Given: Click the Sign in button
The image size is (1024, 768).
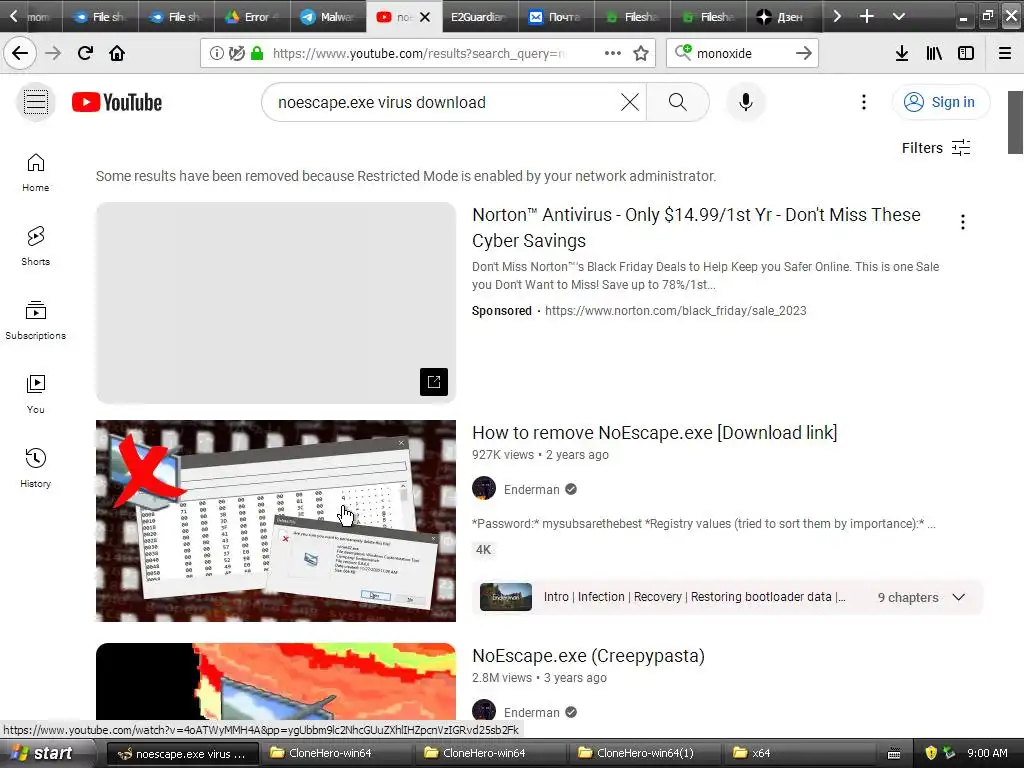Looking at the screenshot, I should [x=940, y=102].
